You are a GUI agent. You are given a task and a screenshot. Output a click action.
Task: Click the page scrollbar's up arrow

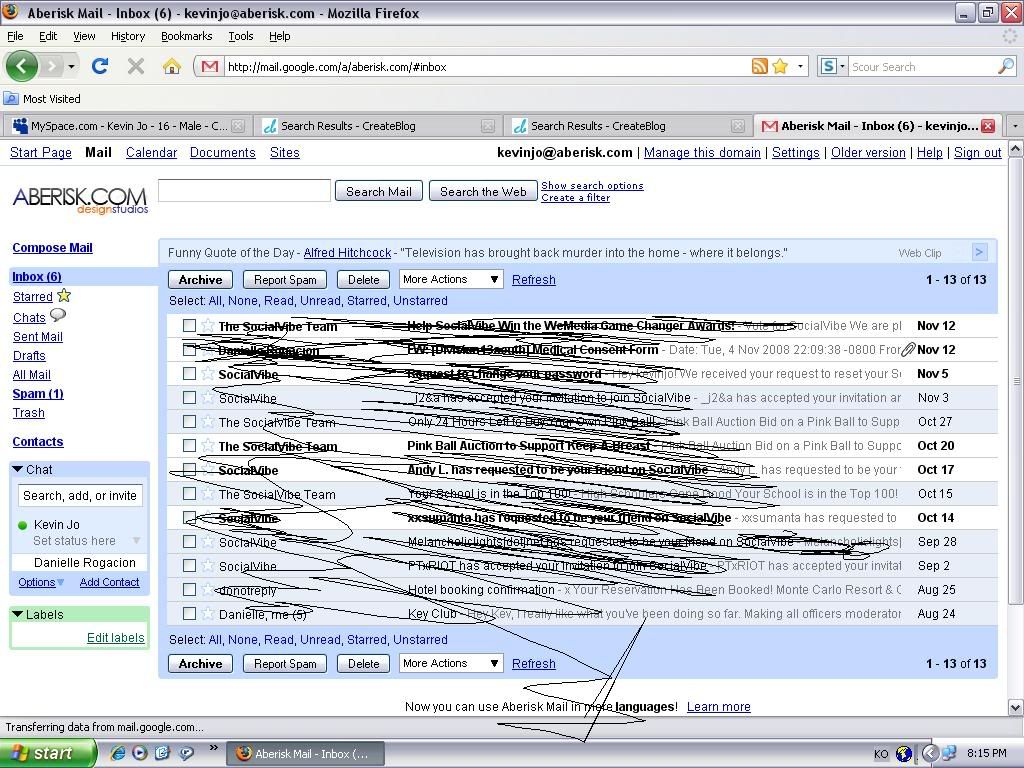[x=1016, y=150]
